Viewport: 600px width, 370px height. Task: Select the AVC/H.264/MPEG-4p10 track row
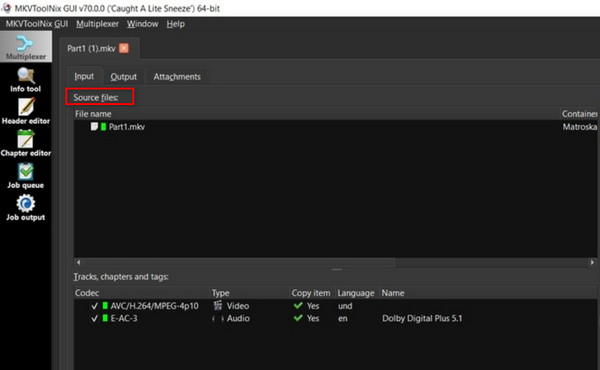tap(336, 306)
